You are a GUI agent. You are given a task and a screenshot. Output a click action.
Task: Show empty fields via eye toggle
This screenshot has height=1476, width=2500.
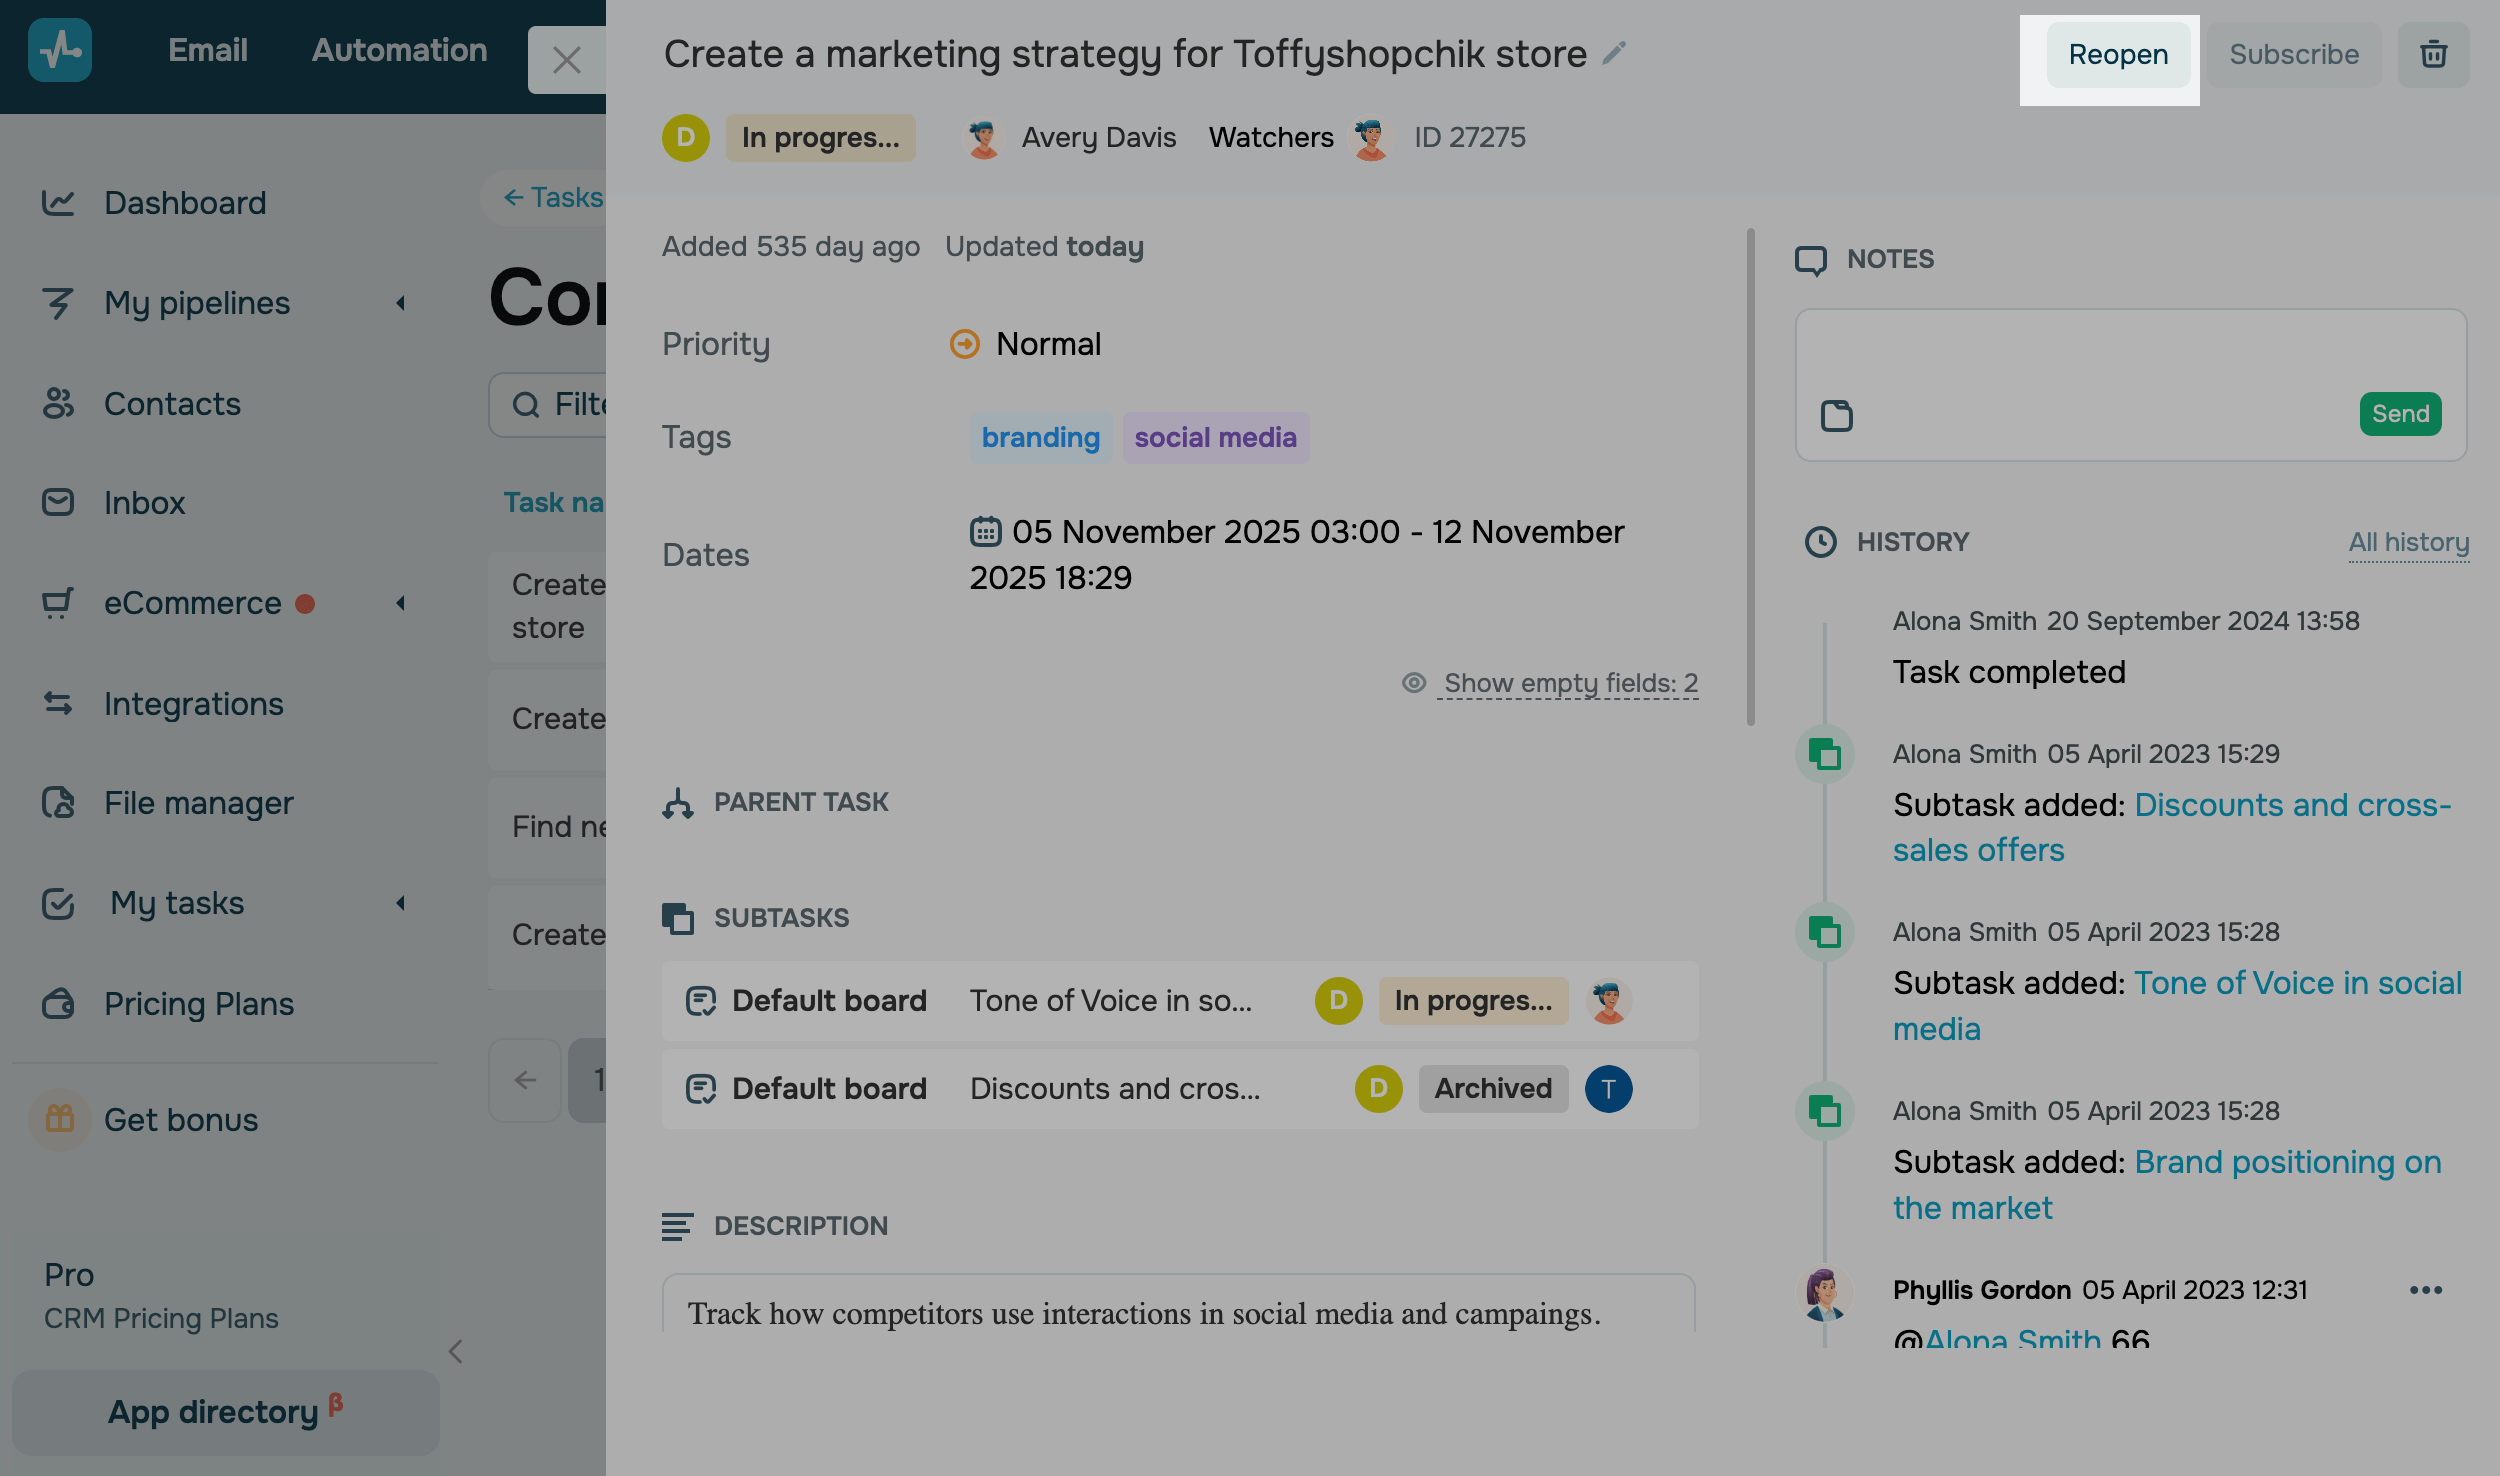(x=1413, y=683)
